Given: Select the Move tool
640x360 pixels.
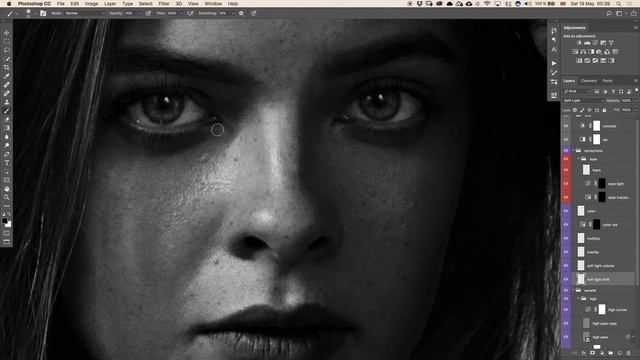Looking at the screenshot, I should 7,33.
